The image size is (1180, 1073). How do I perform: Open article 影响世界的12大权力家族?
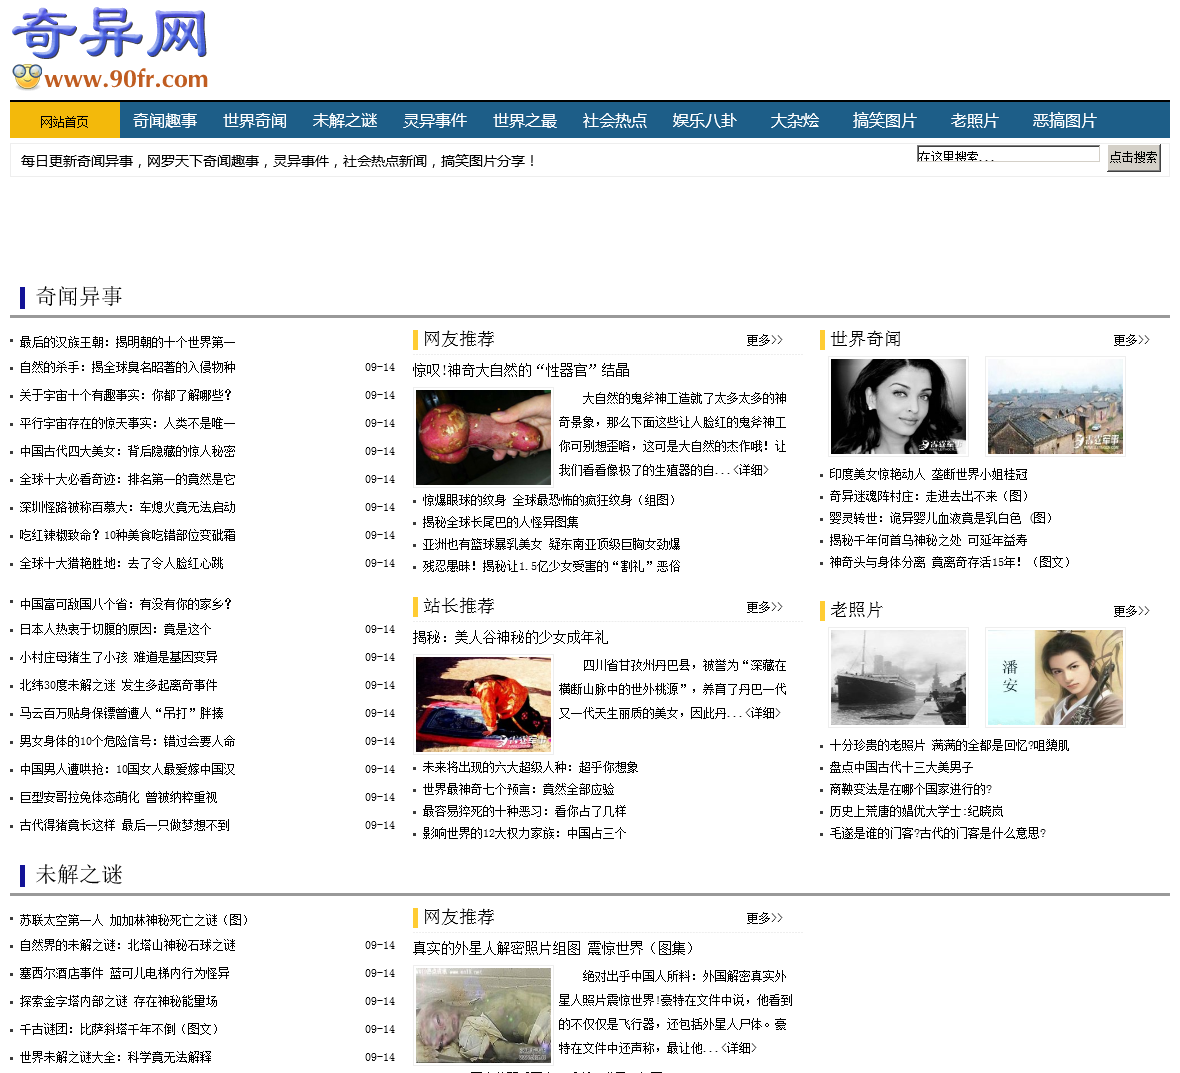point(524,833)
